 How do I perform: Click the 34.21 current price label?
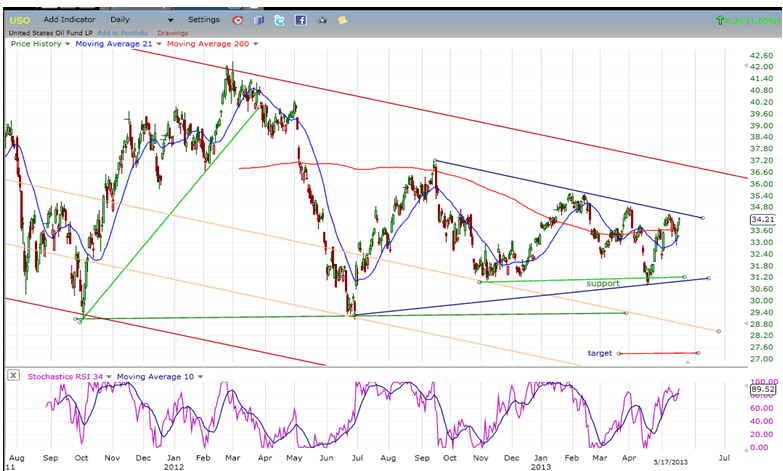click(762, 219)
